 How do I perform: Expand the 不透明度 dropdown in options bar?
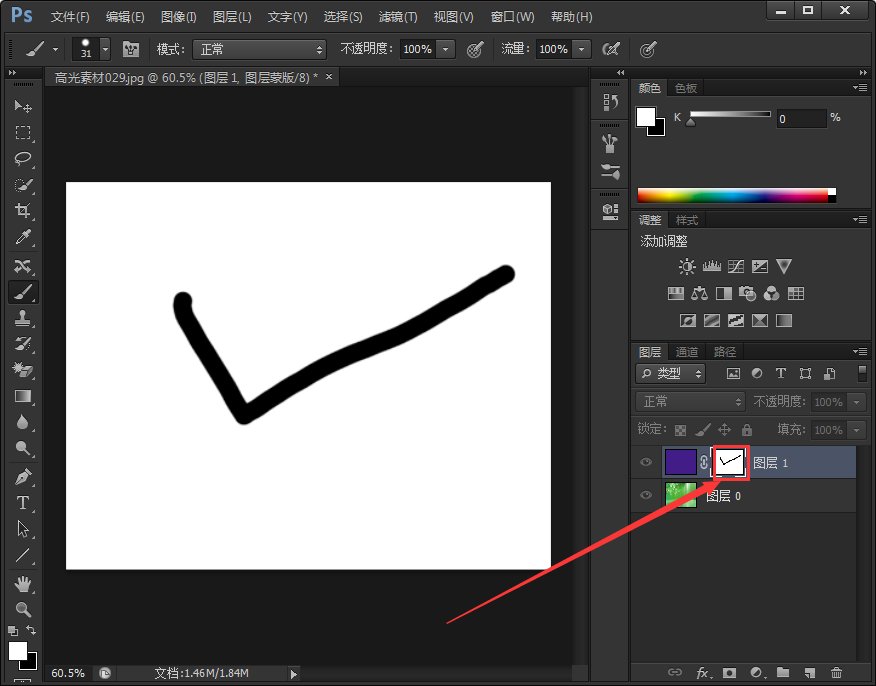(x=445, y=49)
